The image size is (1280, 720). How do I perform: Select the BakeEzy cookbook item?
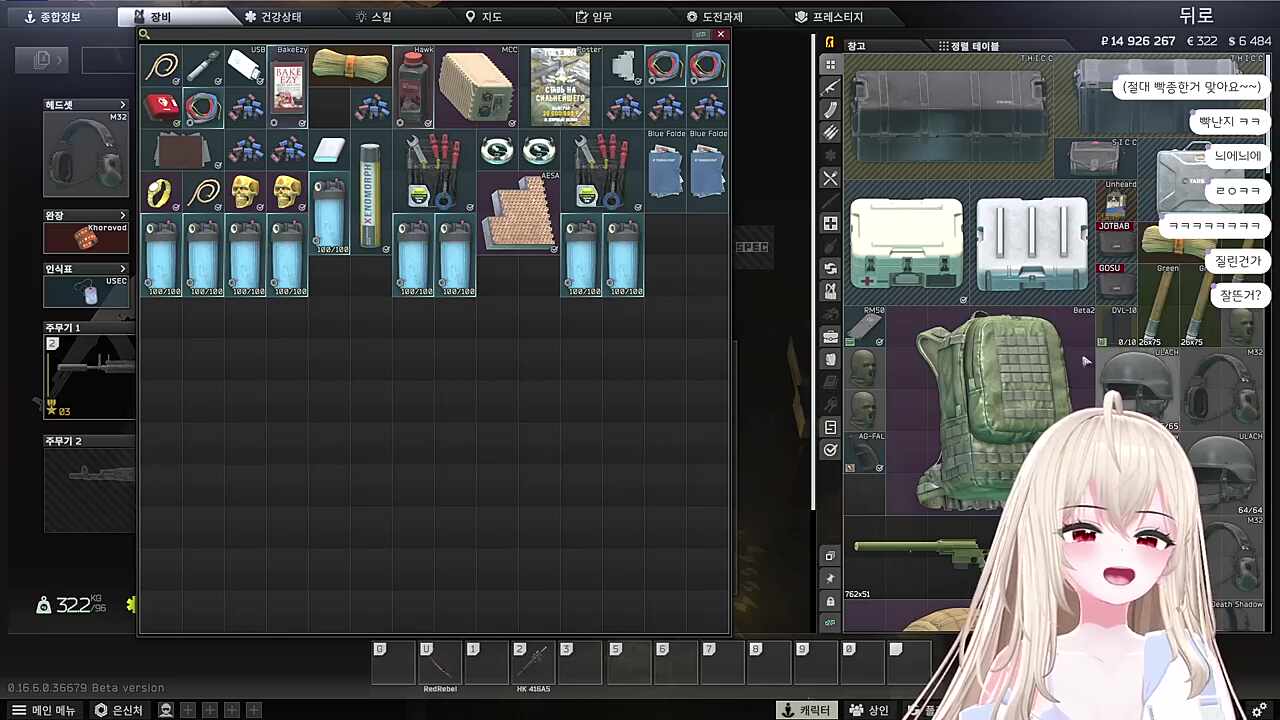click(x=288, y=87)
